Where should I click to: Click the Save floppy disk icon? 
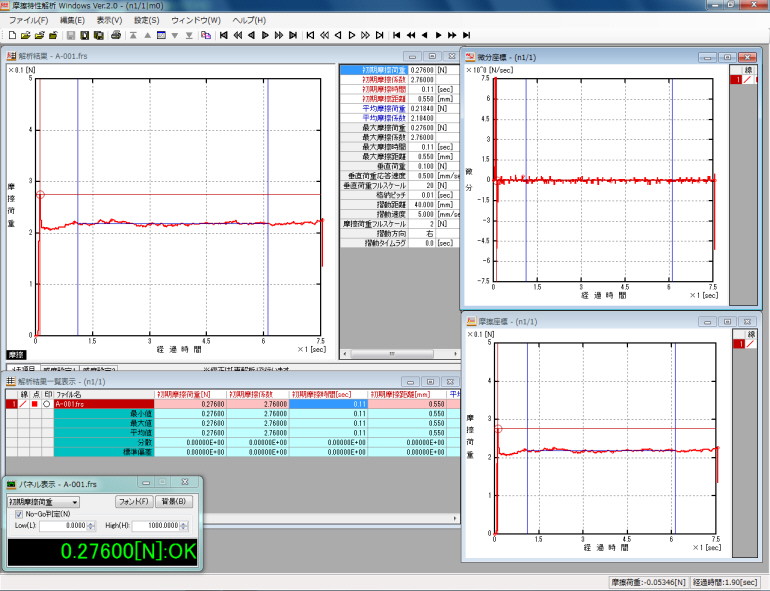pos(71,35)
